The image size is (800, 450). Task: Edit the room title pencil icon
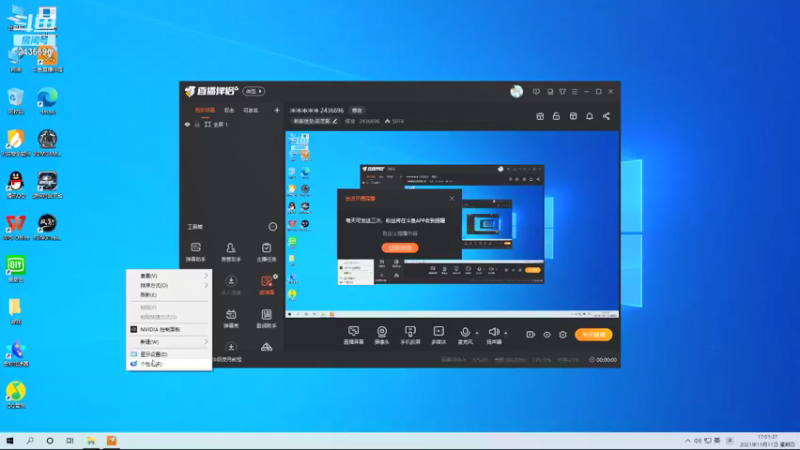tap(335, 121)
